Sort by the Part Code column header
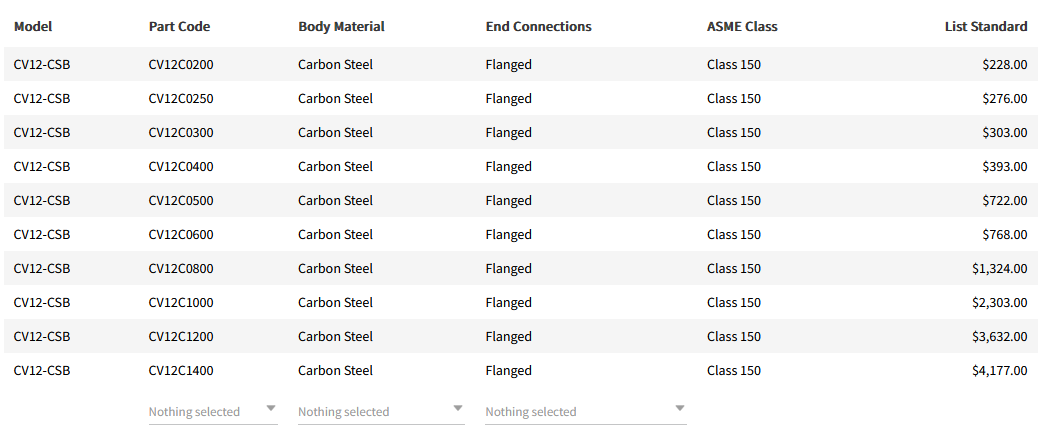The width and height of the screenshot is (1040, 441). pyautogui.click(x=179, y=27)
